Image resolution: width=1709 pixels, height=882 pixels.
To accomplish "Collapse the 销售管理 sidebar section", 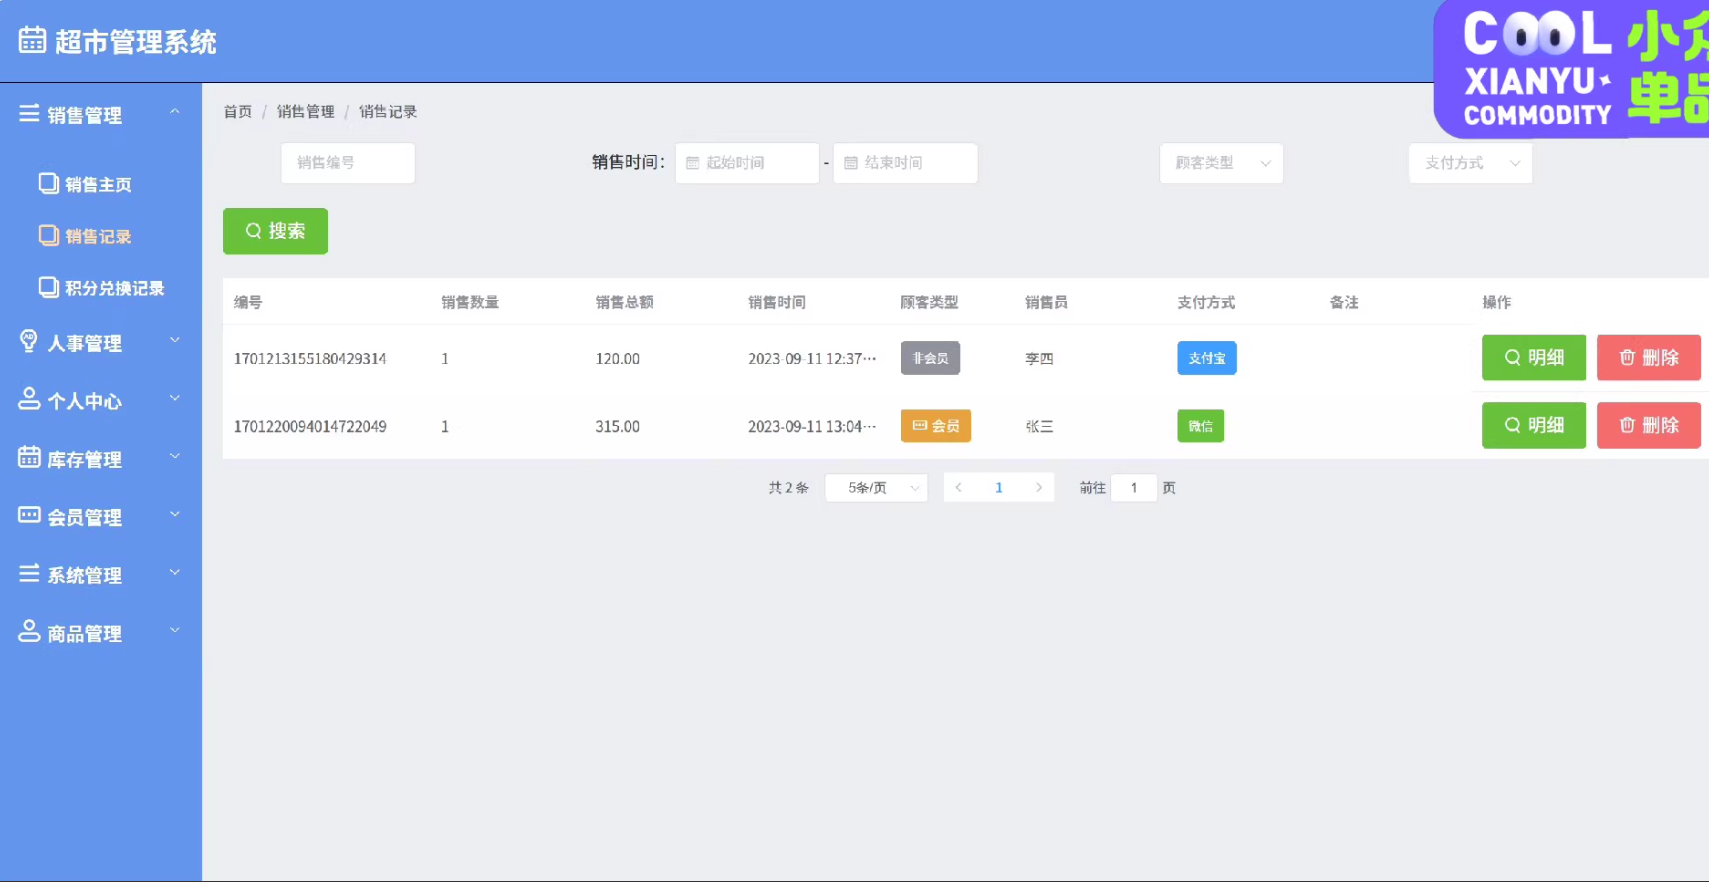I will [100, 114].
